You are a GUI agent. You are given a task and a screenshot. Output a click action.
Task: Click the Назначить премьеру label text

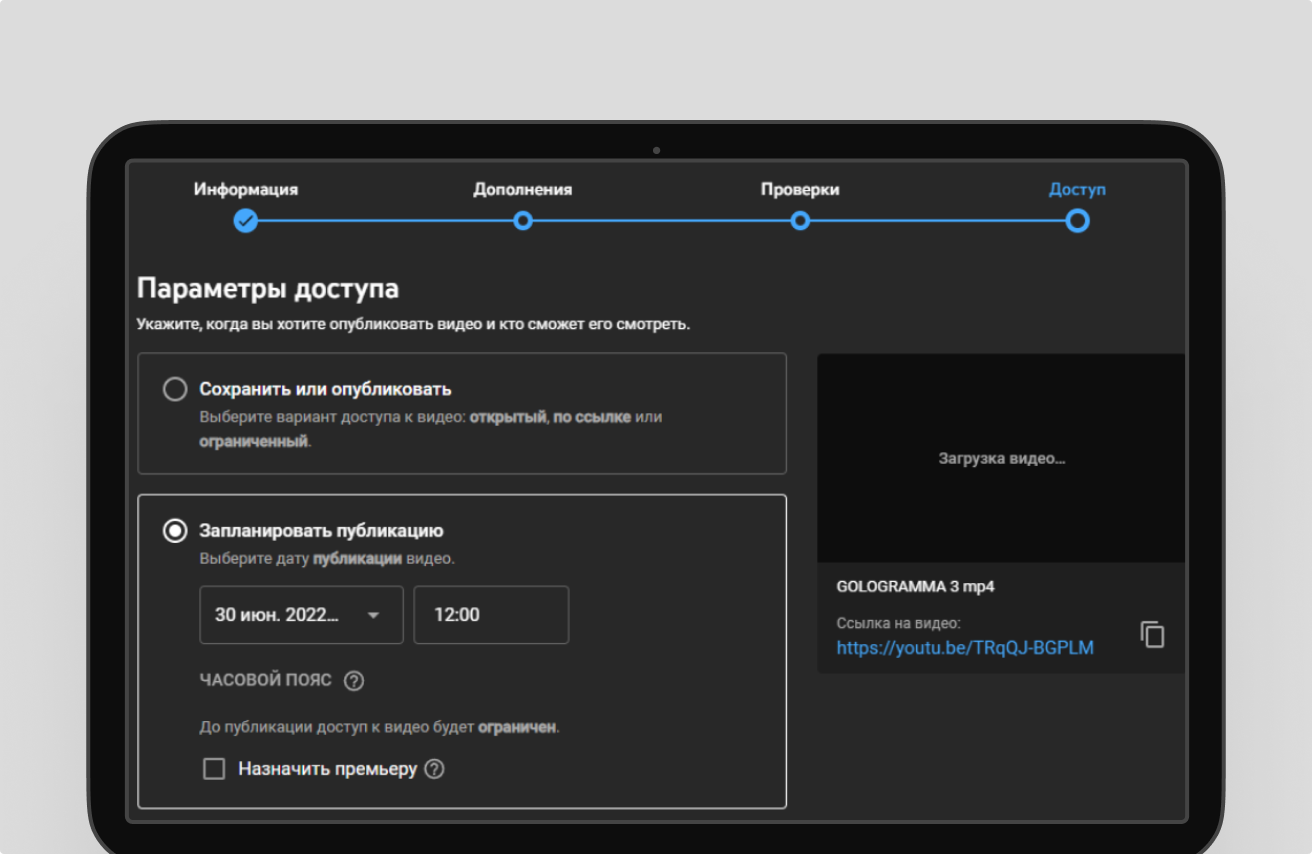[x=327, y=769]
